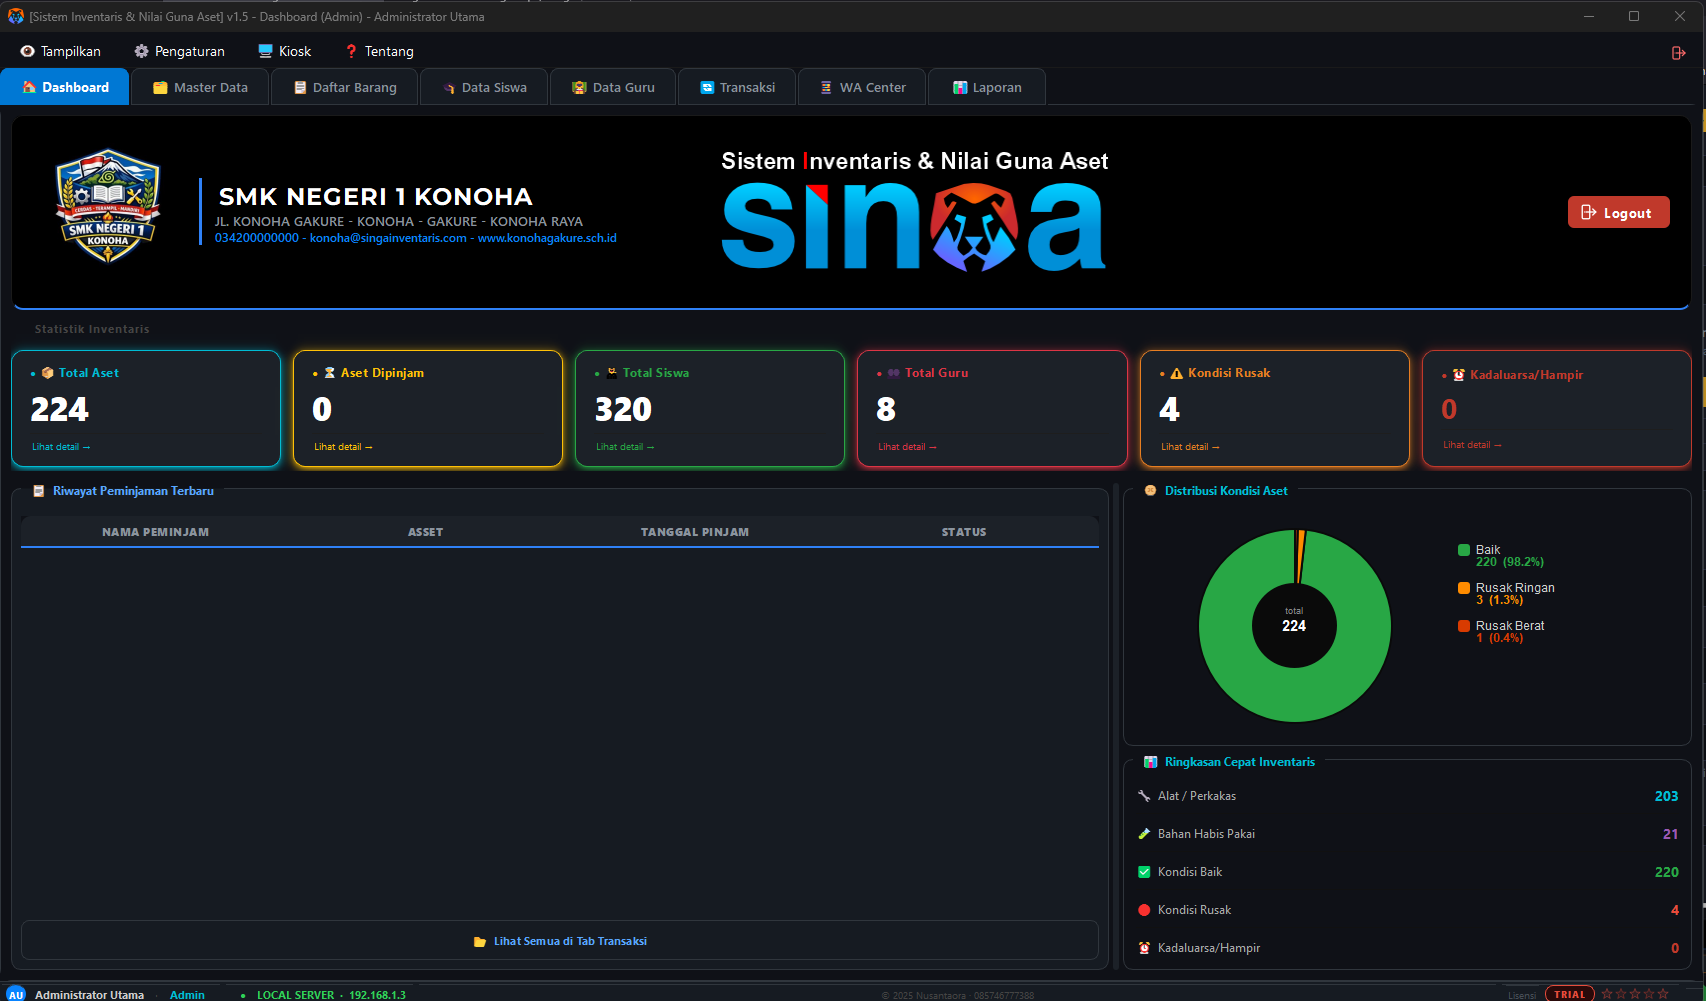View details of Total Aset card
Image resolution: width=1706 pixels, height=1001 pixels.
(61, 447)
